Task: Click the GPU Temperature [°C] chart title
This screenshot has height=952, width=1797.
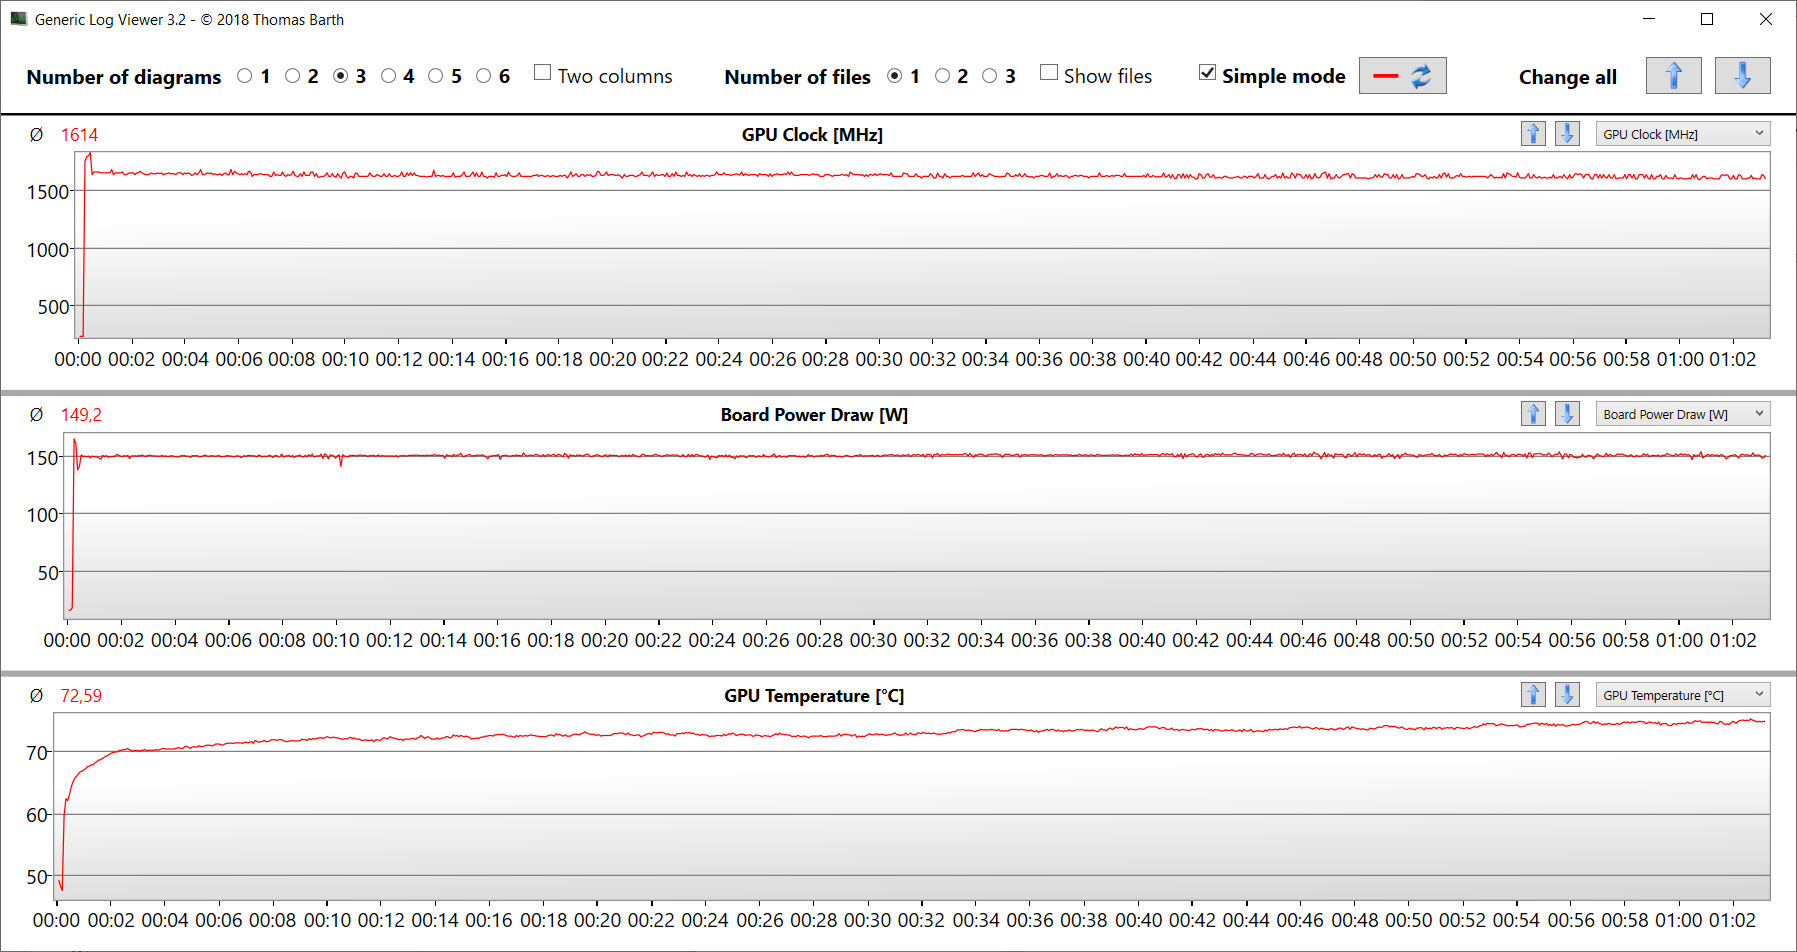Action: (814, 696)
